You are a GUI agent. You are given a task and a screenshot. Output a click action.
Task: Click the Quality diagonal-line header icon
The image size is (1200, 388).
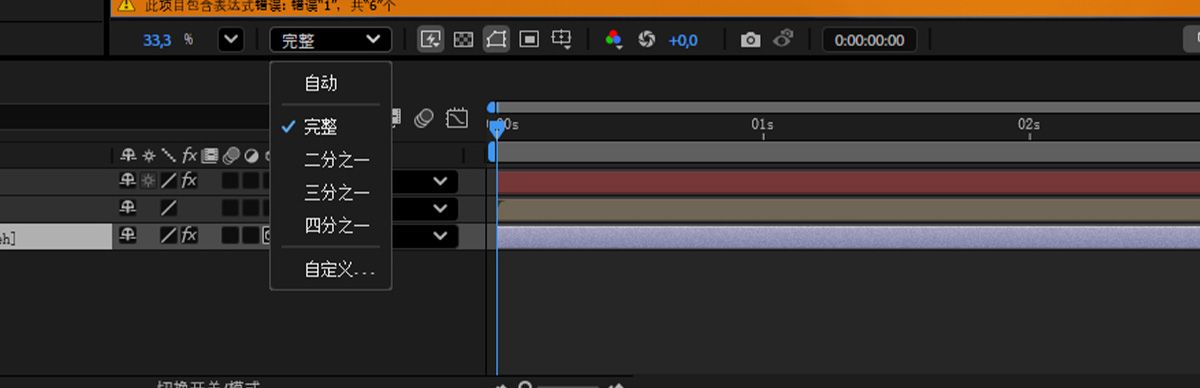(x=168, y=156)
